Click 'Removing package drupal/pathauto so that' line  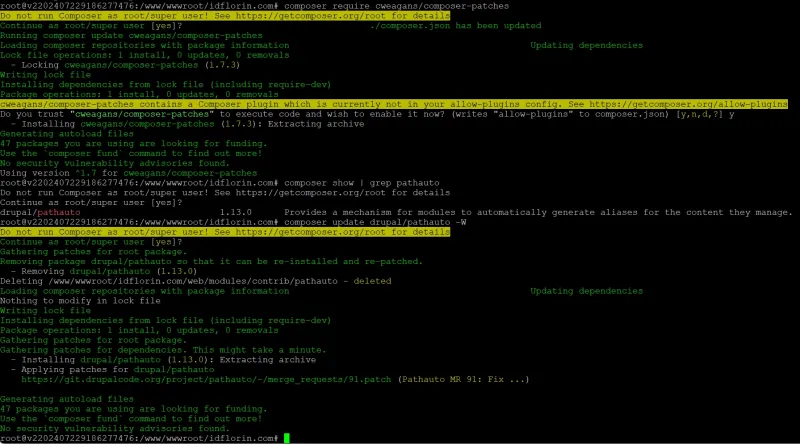pos(211,261)
